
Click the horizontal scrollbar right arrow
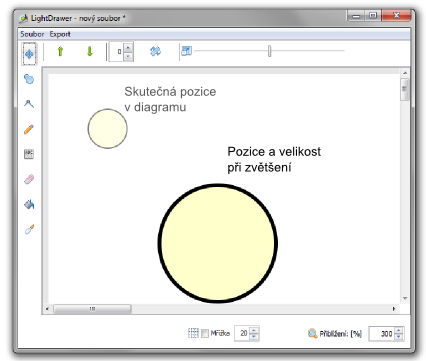(394, 309)
